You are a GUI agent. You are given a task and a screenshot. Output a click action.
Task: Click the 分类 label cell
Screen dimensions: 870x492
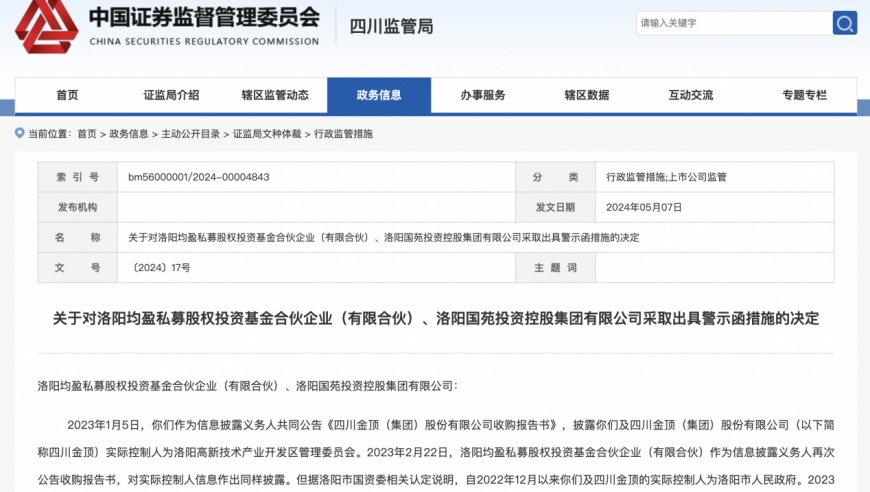tap(555, 177)
